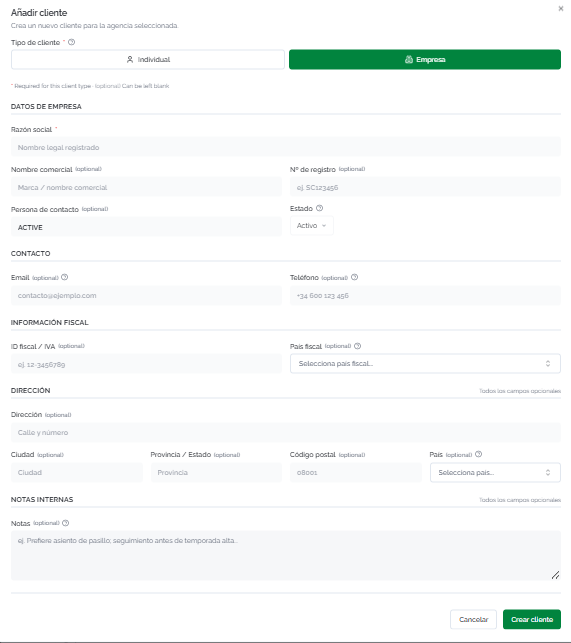Viewport: 571px width, 643px height.
Task: Click into the Nombre comercial field
Action: click(x=146, y=187)
